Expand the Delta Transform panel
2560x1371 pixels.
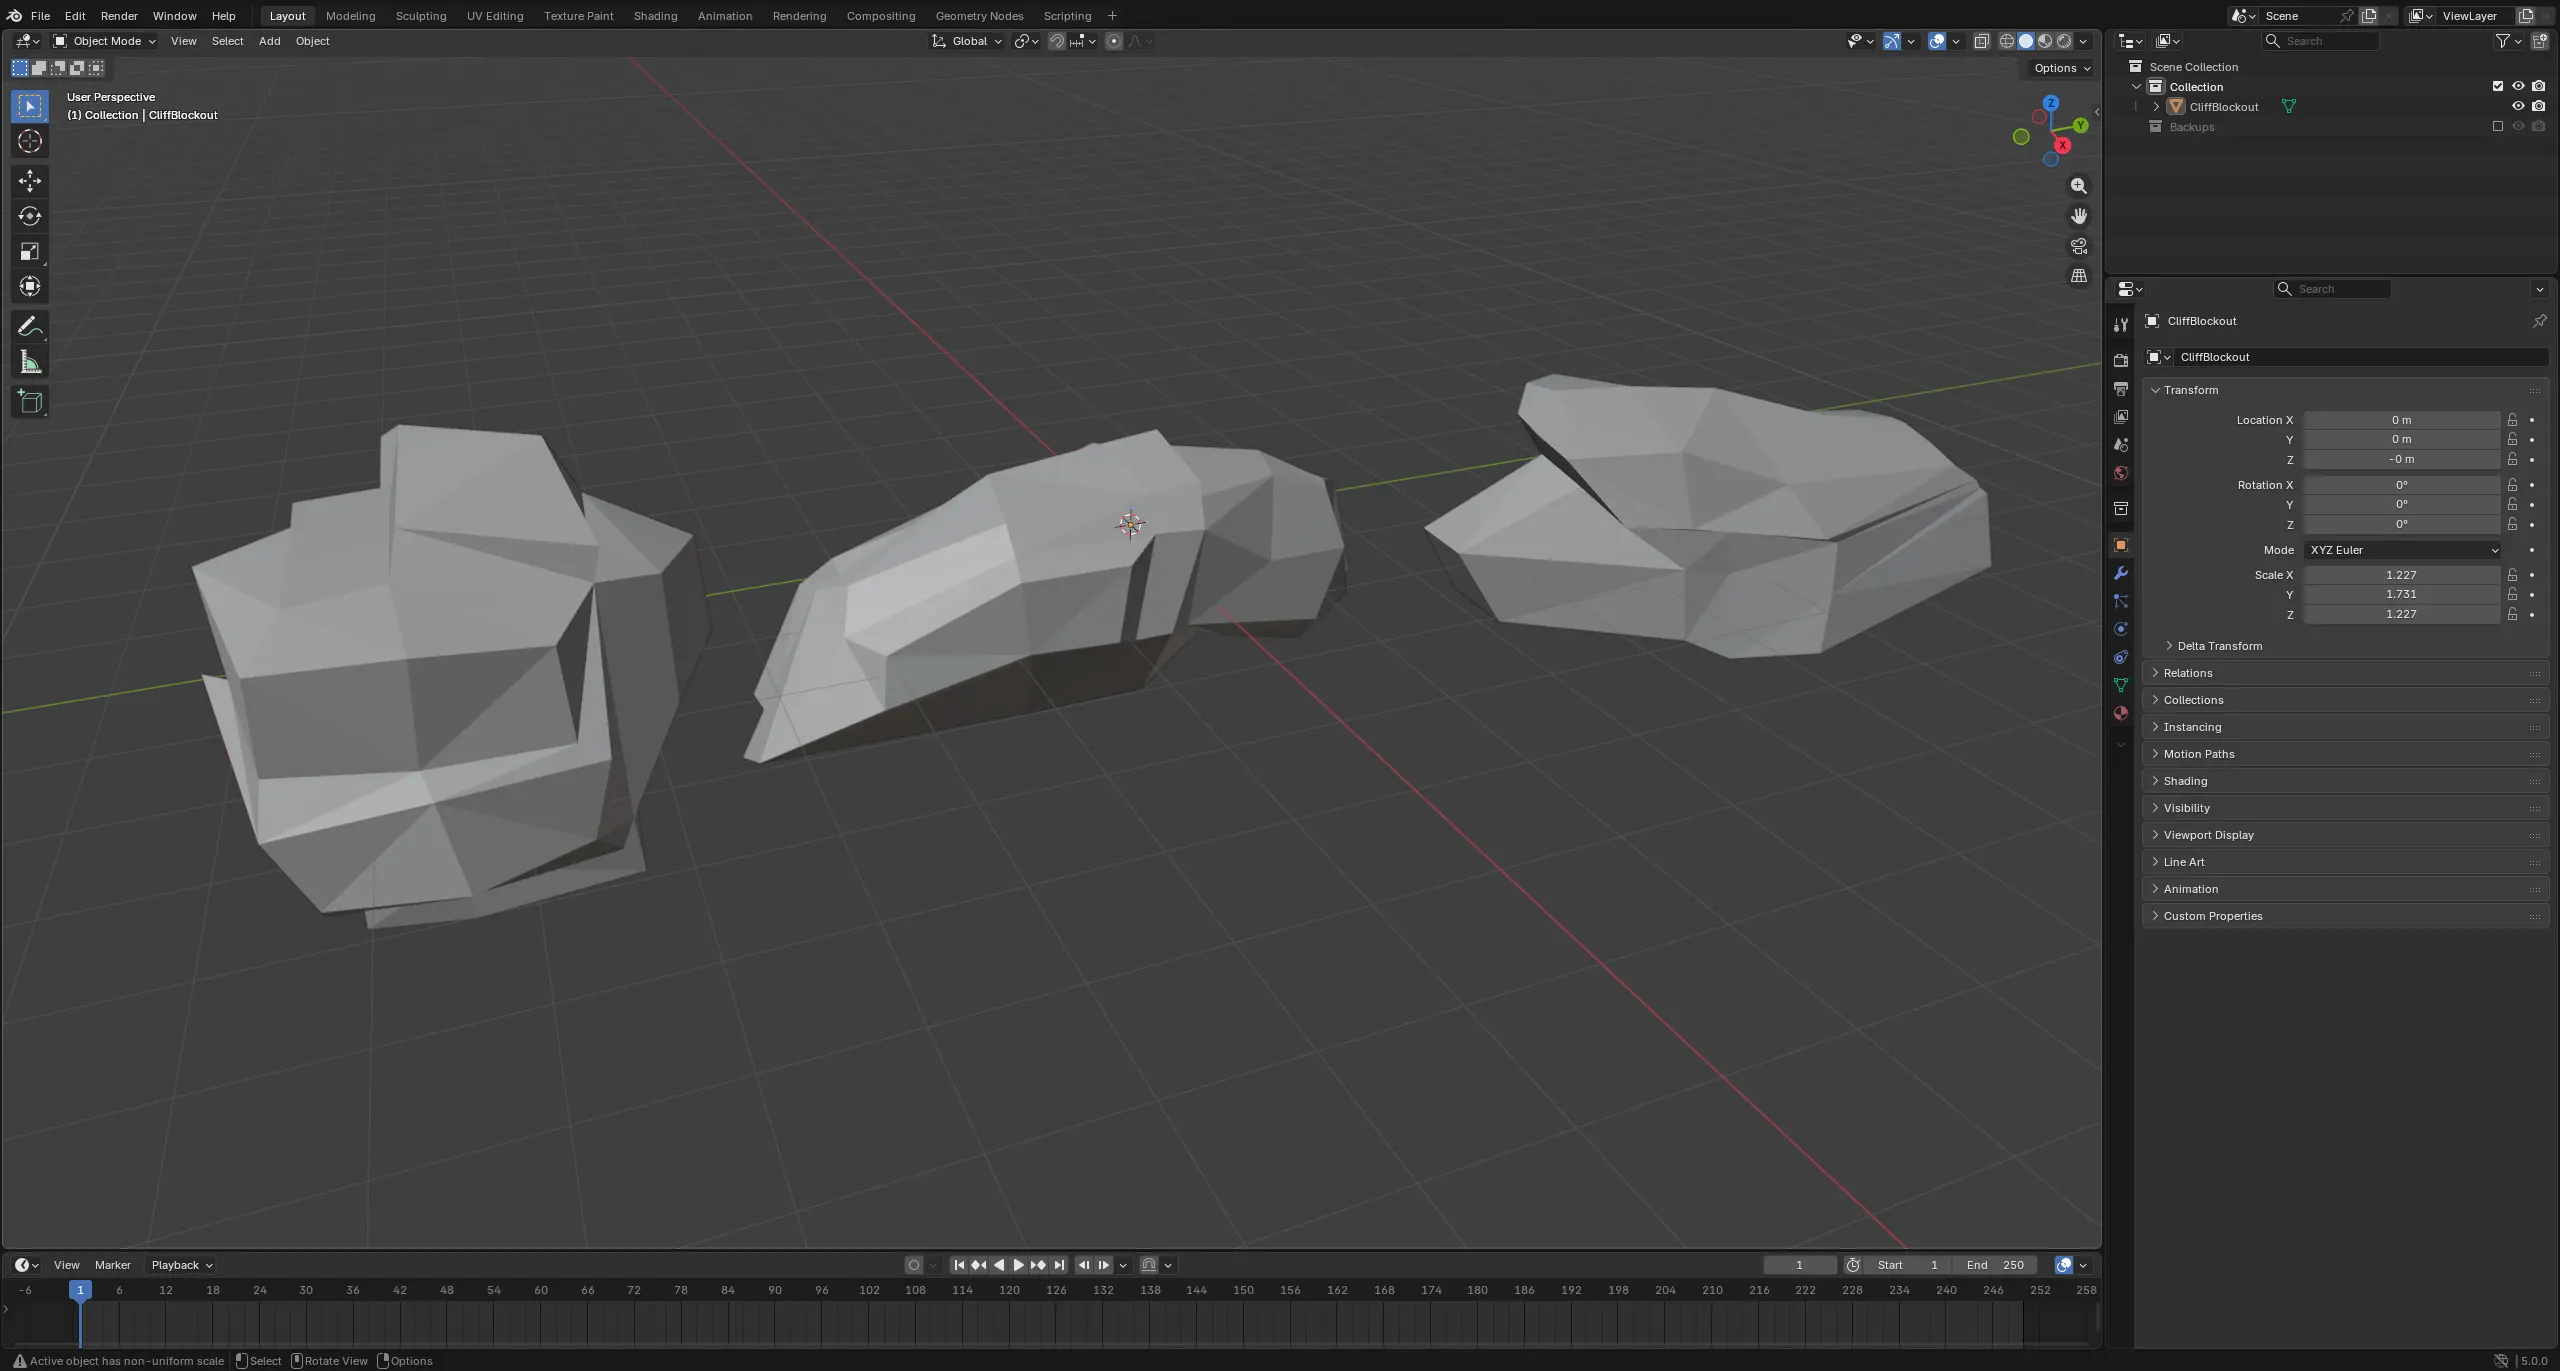point(2219,646)
